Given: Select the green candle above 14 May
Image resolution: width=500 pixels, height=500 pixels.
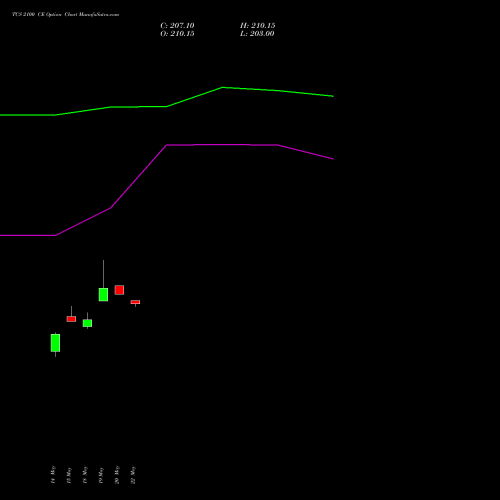Looking at the screenshot, I should [x=55, y=343].
